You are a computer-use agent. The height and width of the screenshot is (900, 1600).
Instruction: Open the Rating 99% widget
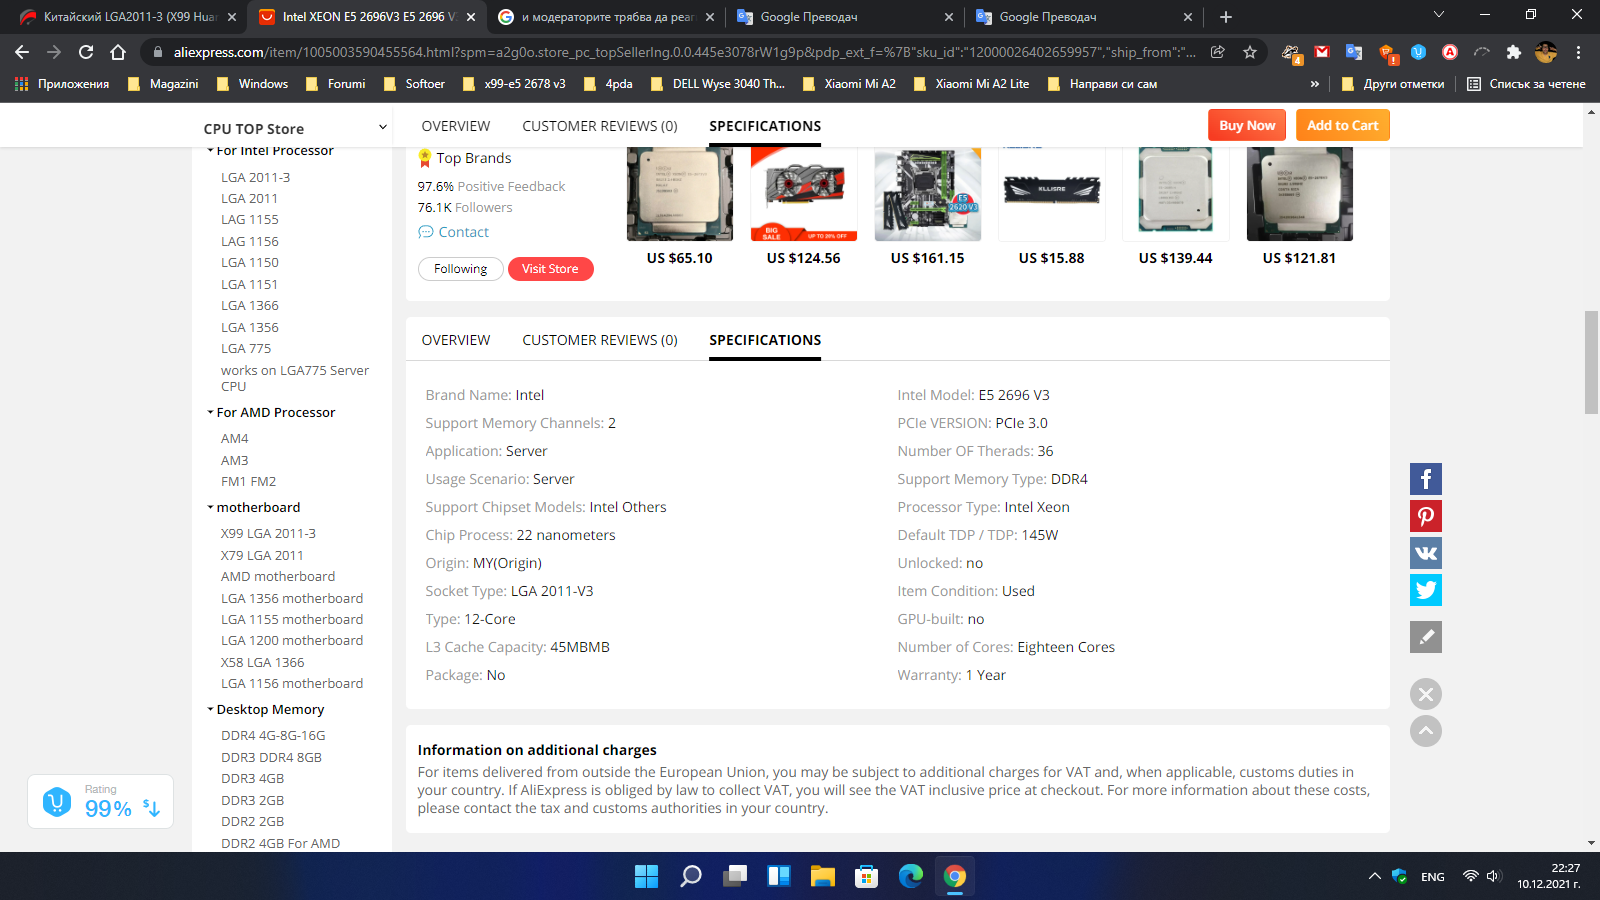click(100, 802)
